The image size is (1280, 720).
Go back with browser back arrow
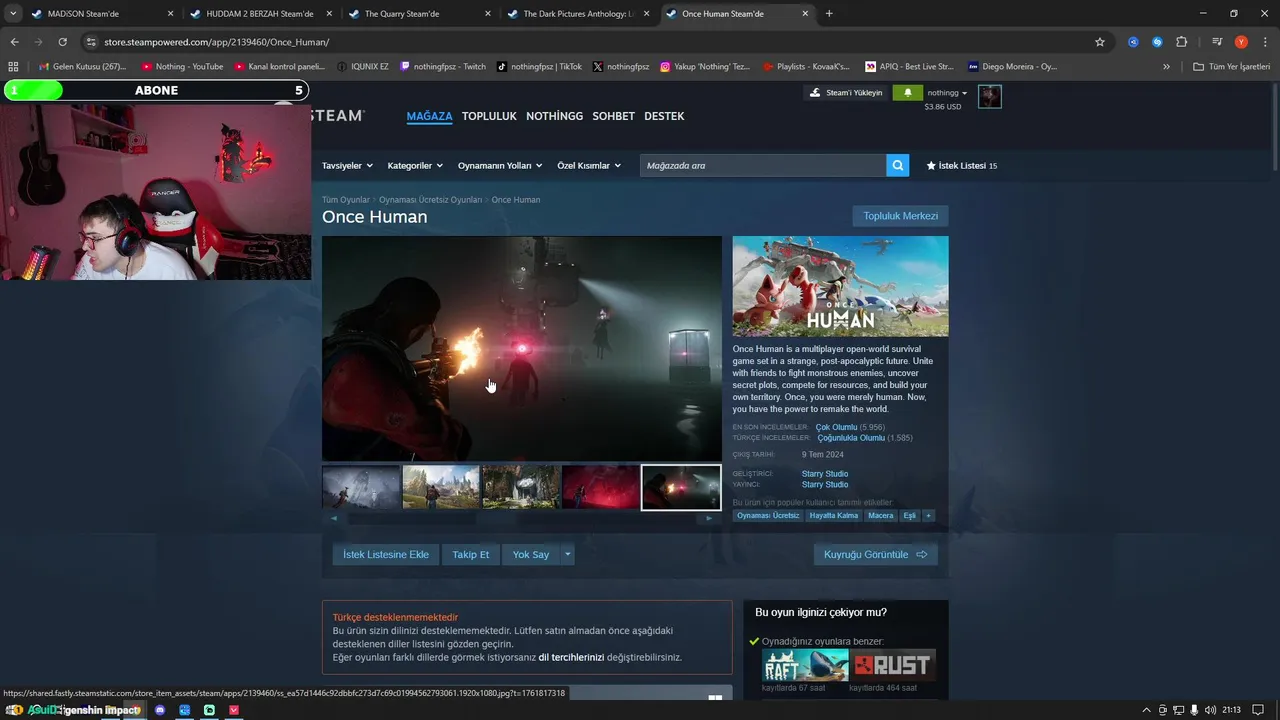[14, 42]
